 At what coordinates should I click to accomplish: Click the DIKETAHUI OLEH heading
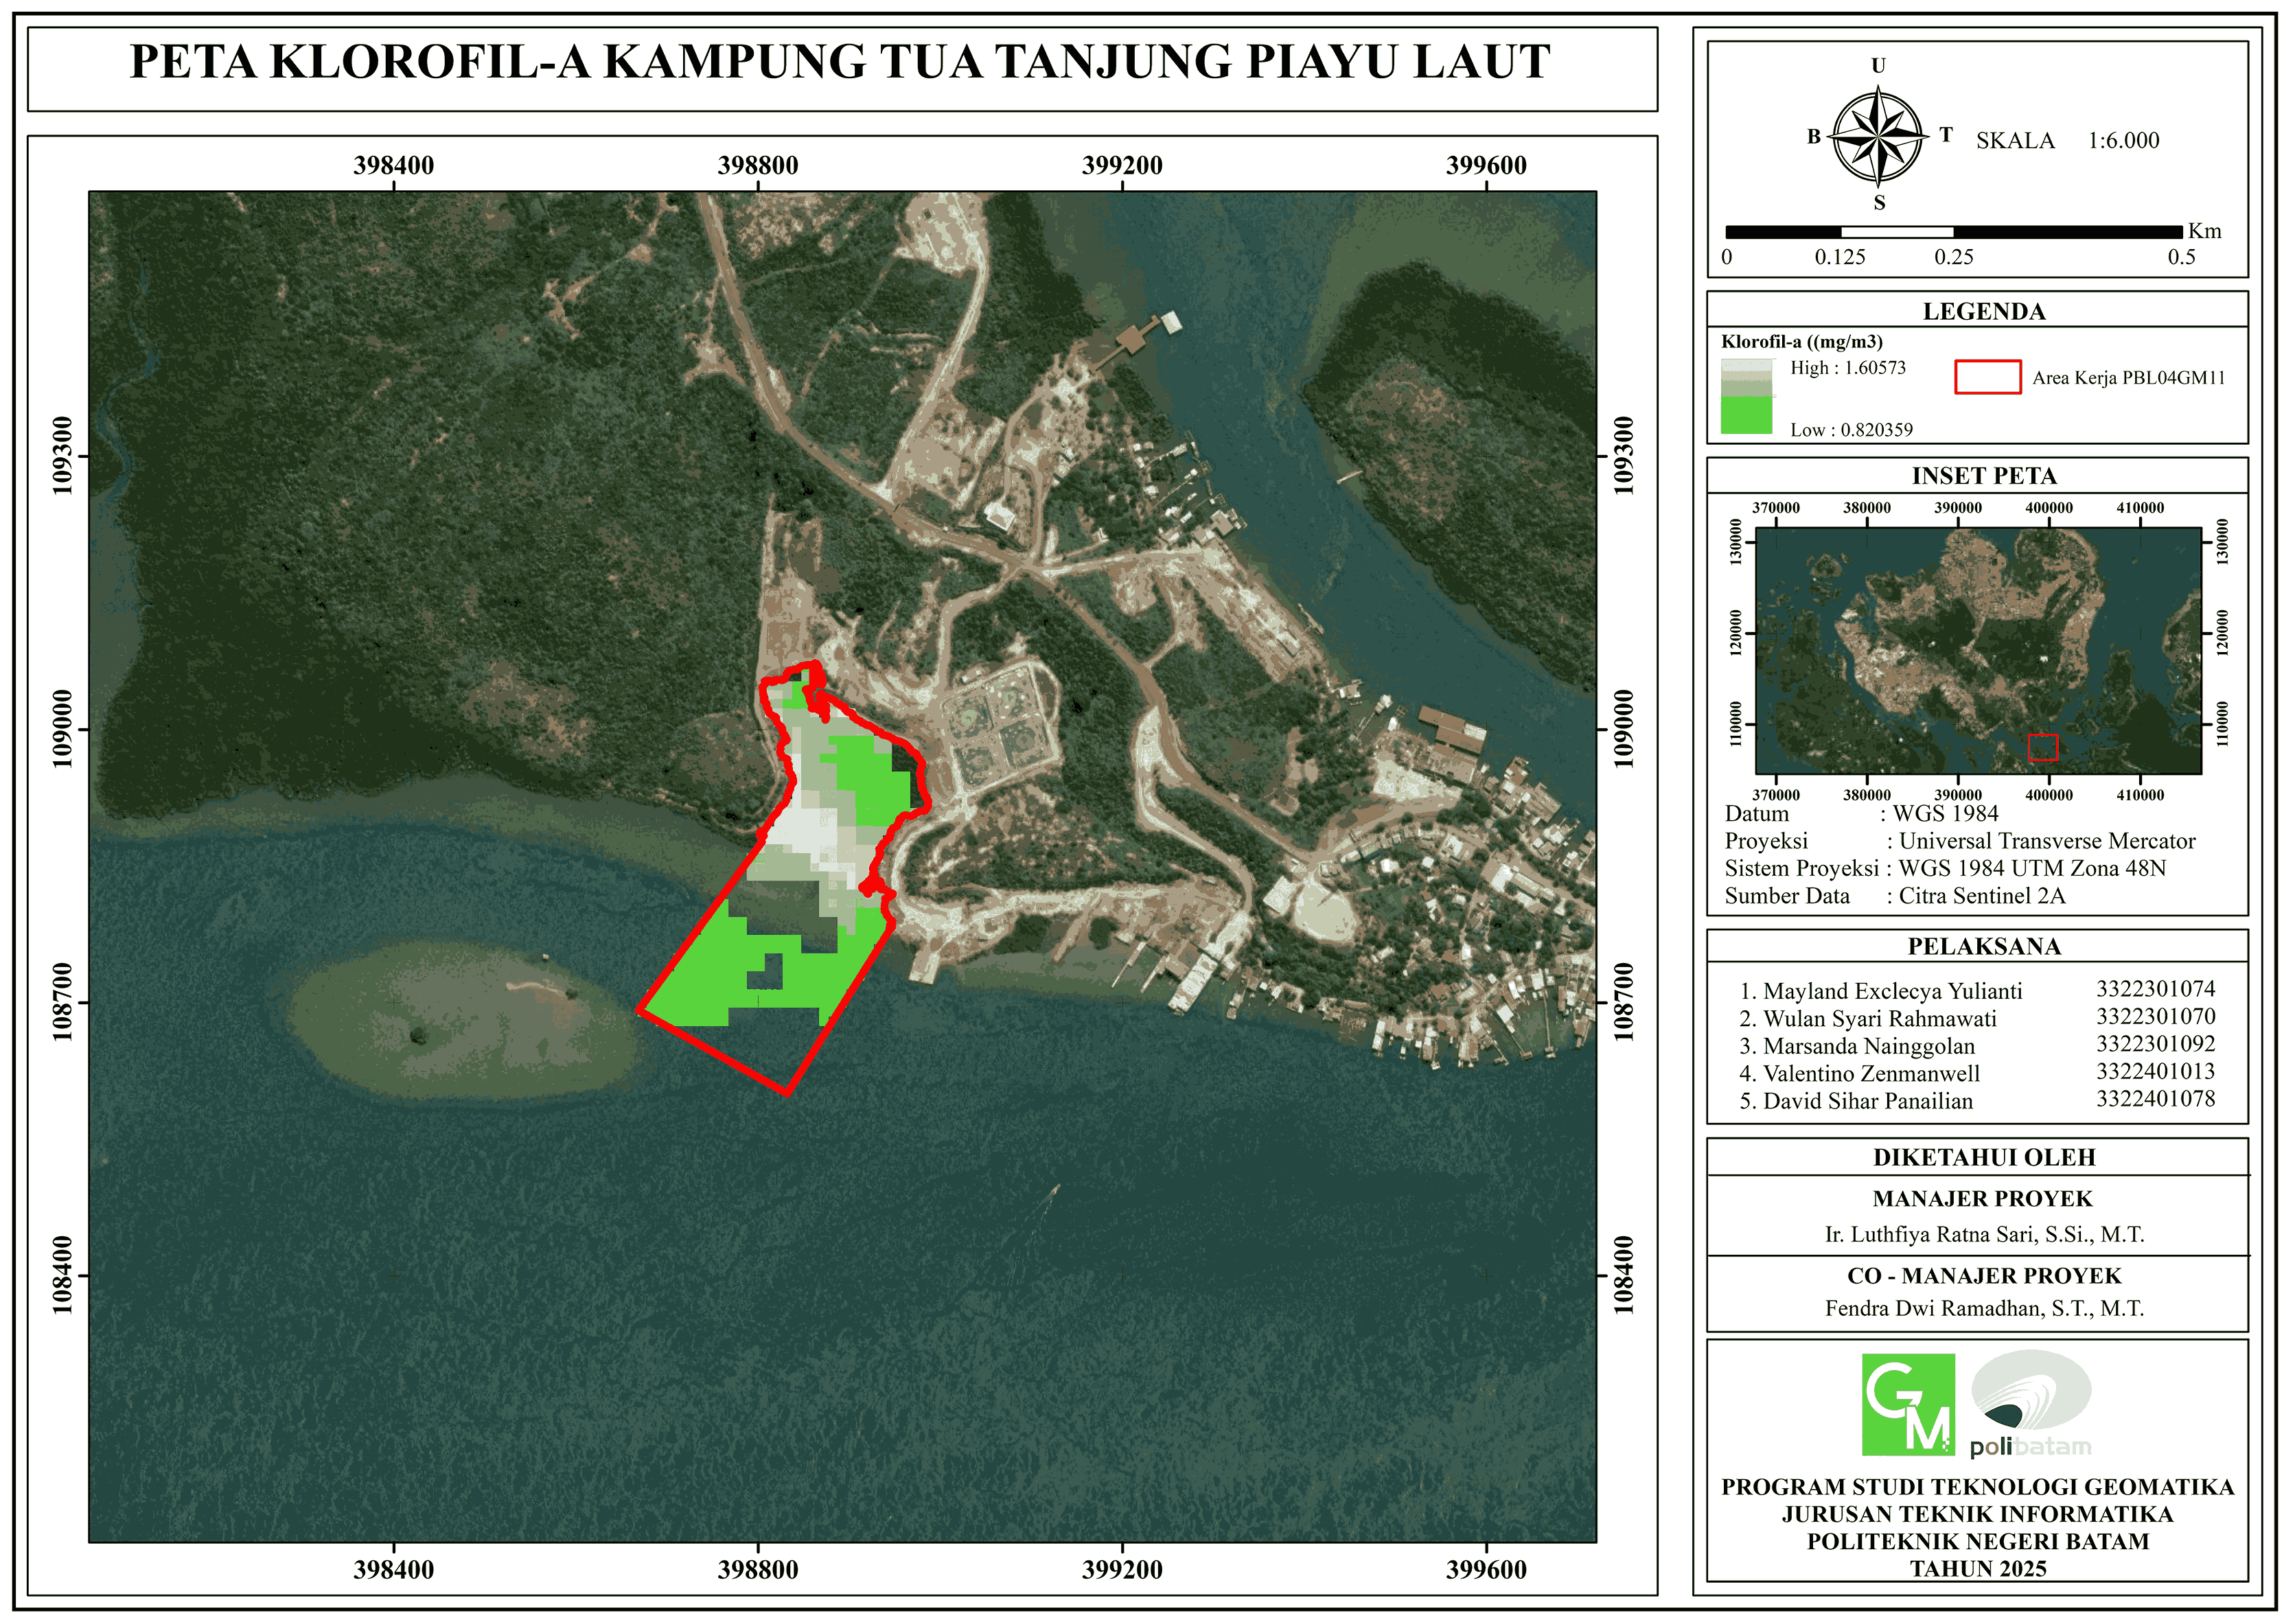tap(1984, 1158)
